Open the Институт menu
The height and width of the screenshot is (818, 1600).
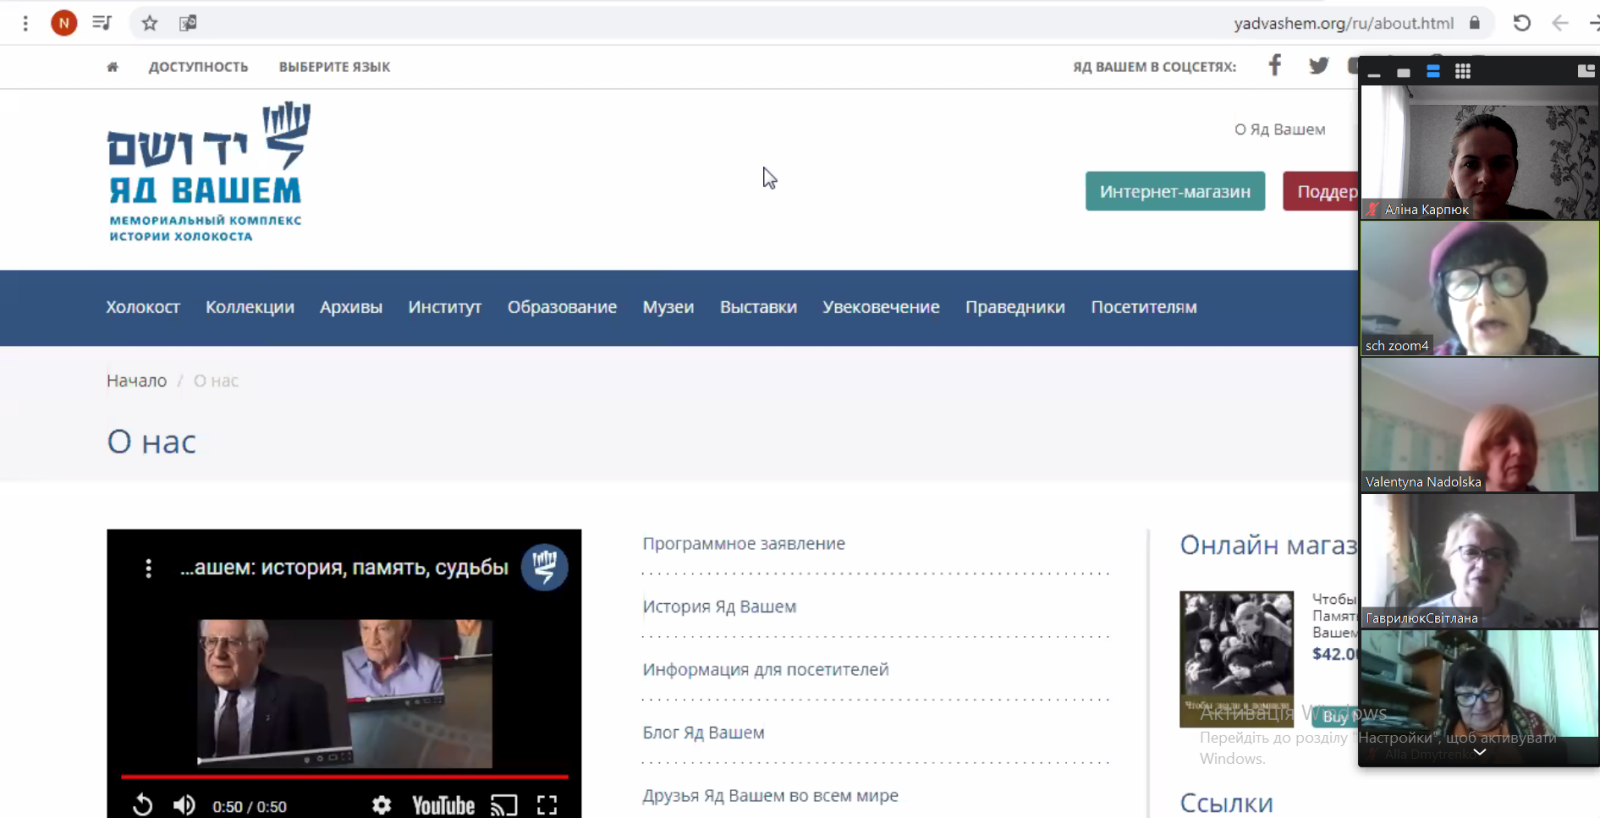pos(445,307)
